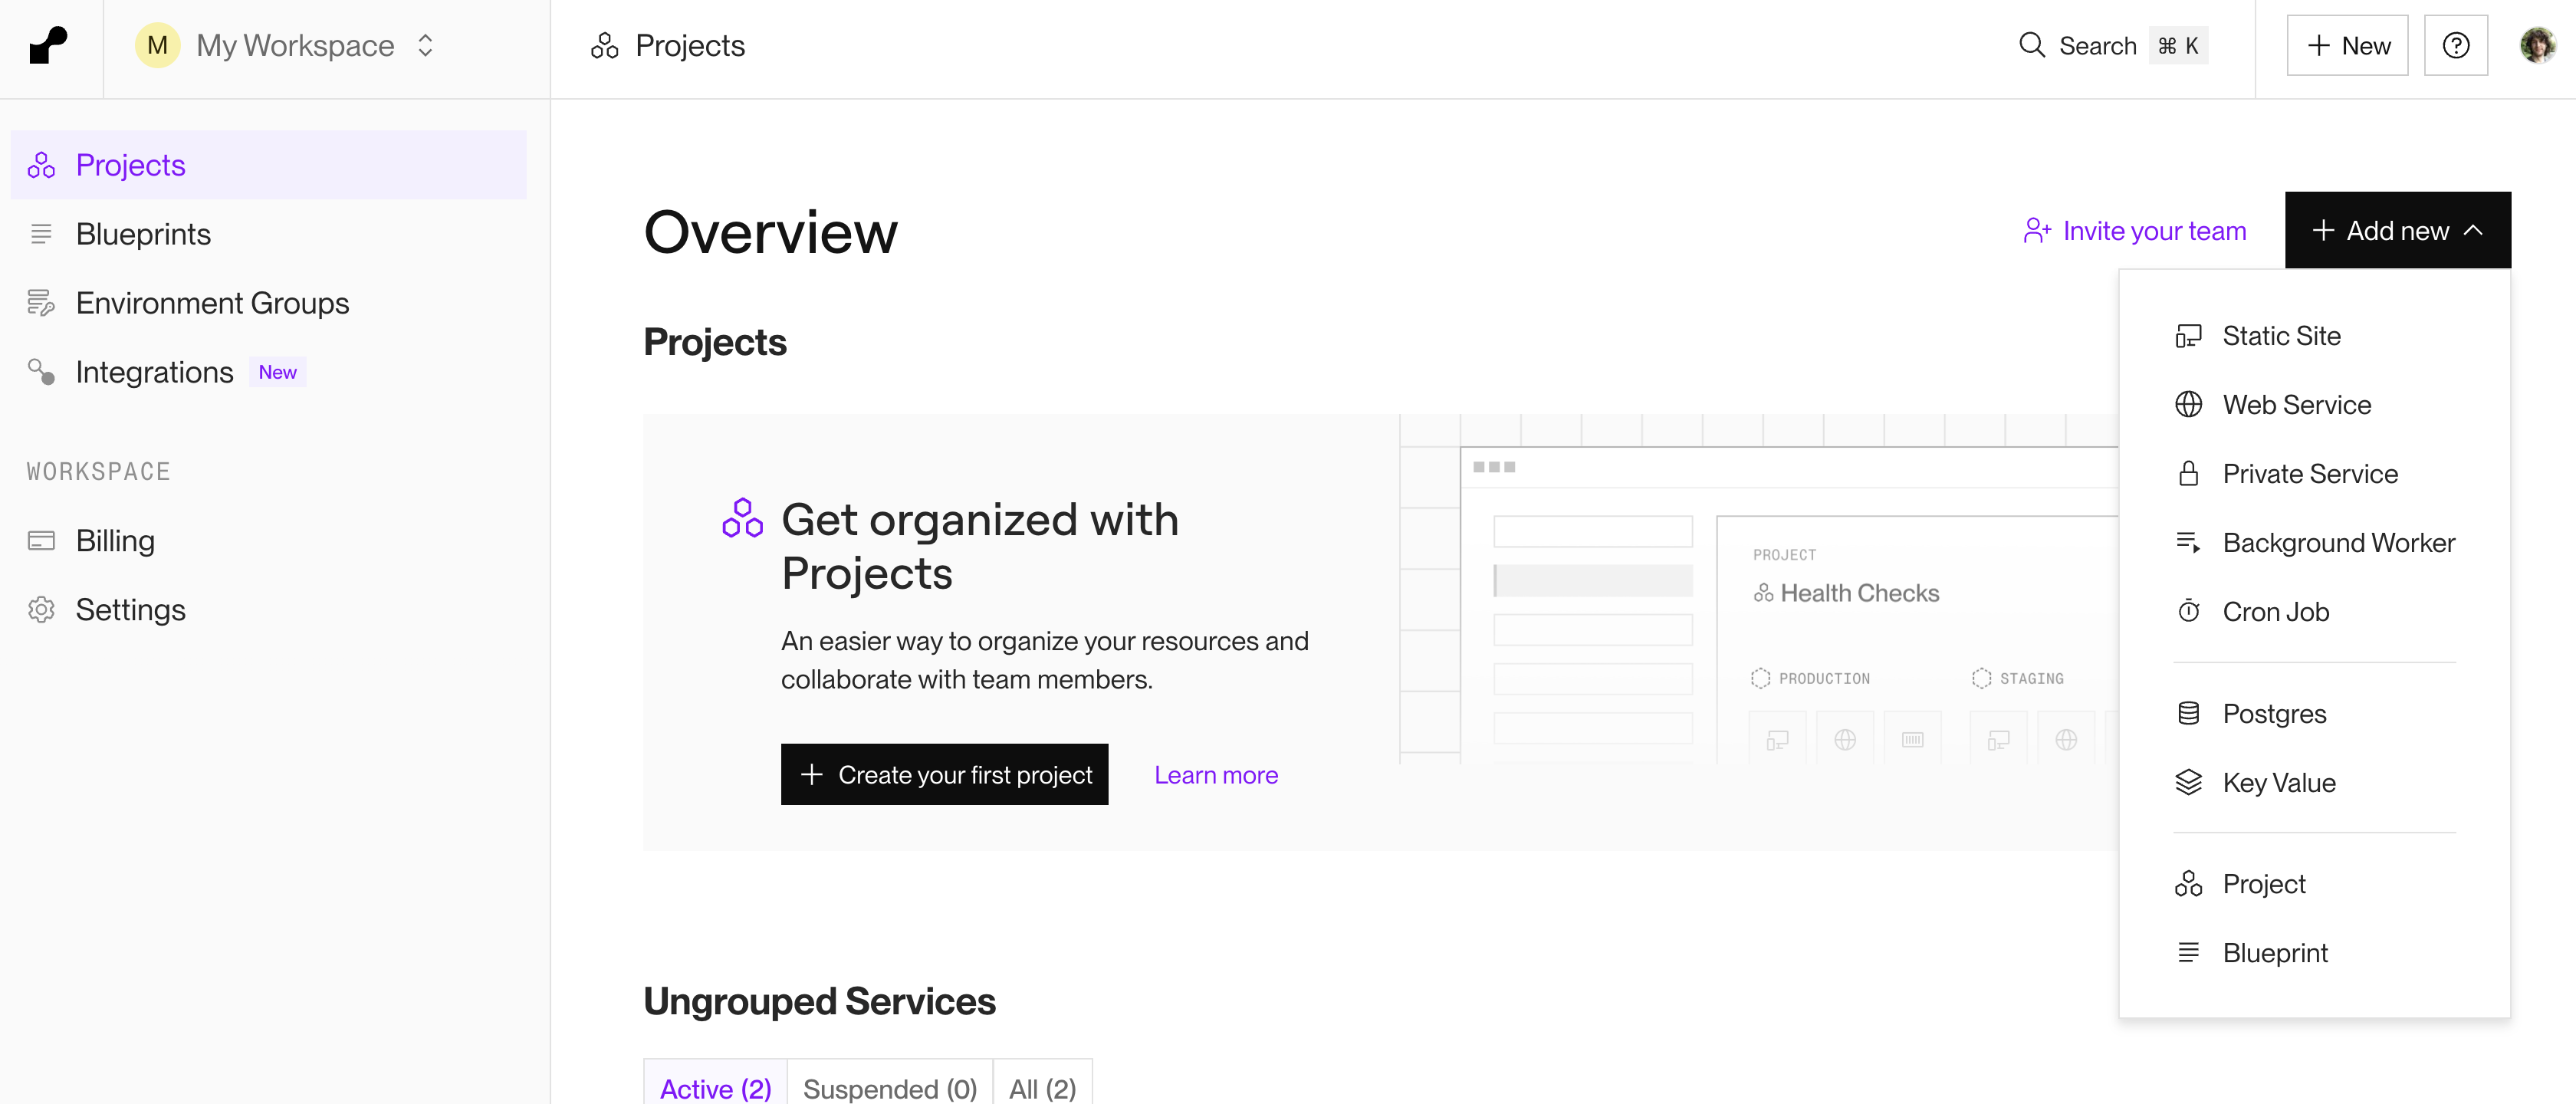Click the Static Site icon in the menu
The width and height of the screenshot is (2576, 1104).
point(2188,336)
